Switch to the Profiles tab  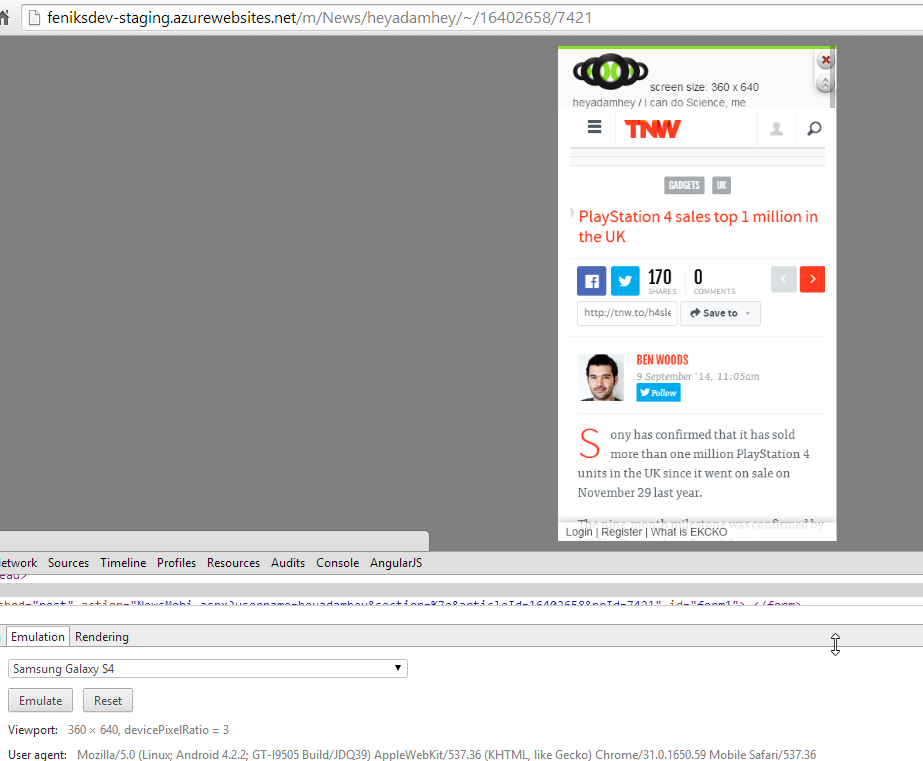176,563
